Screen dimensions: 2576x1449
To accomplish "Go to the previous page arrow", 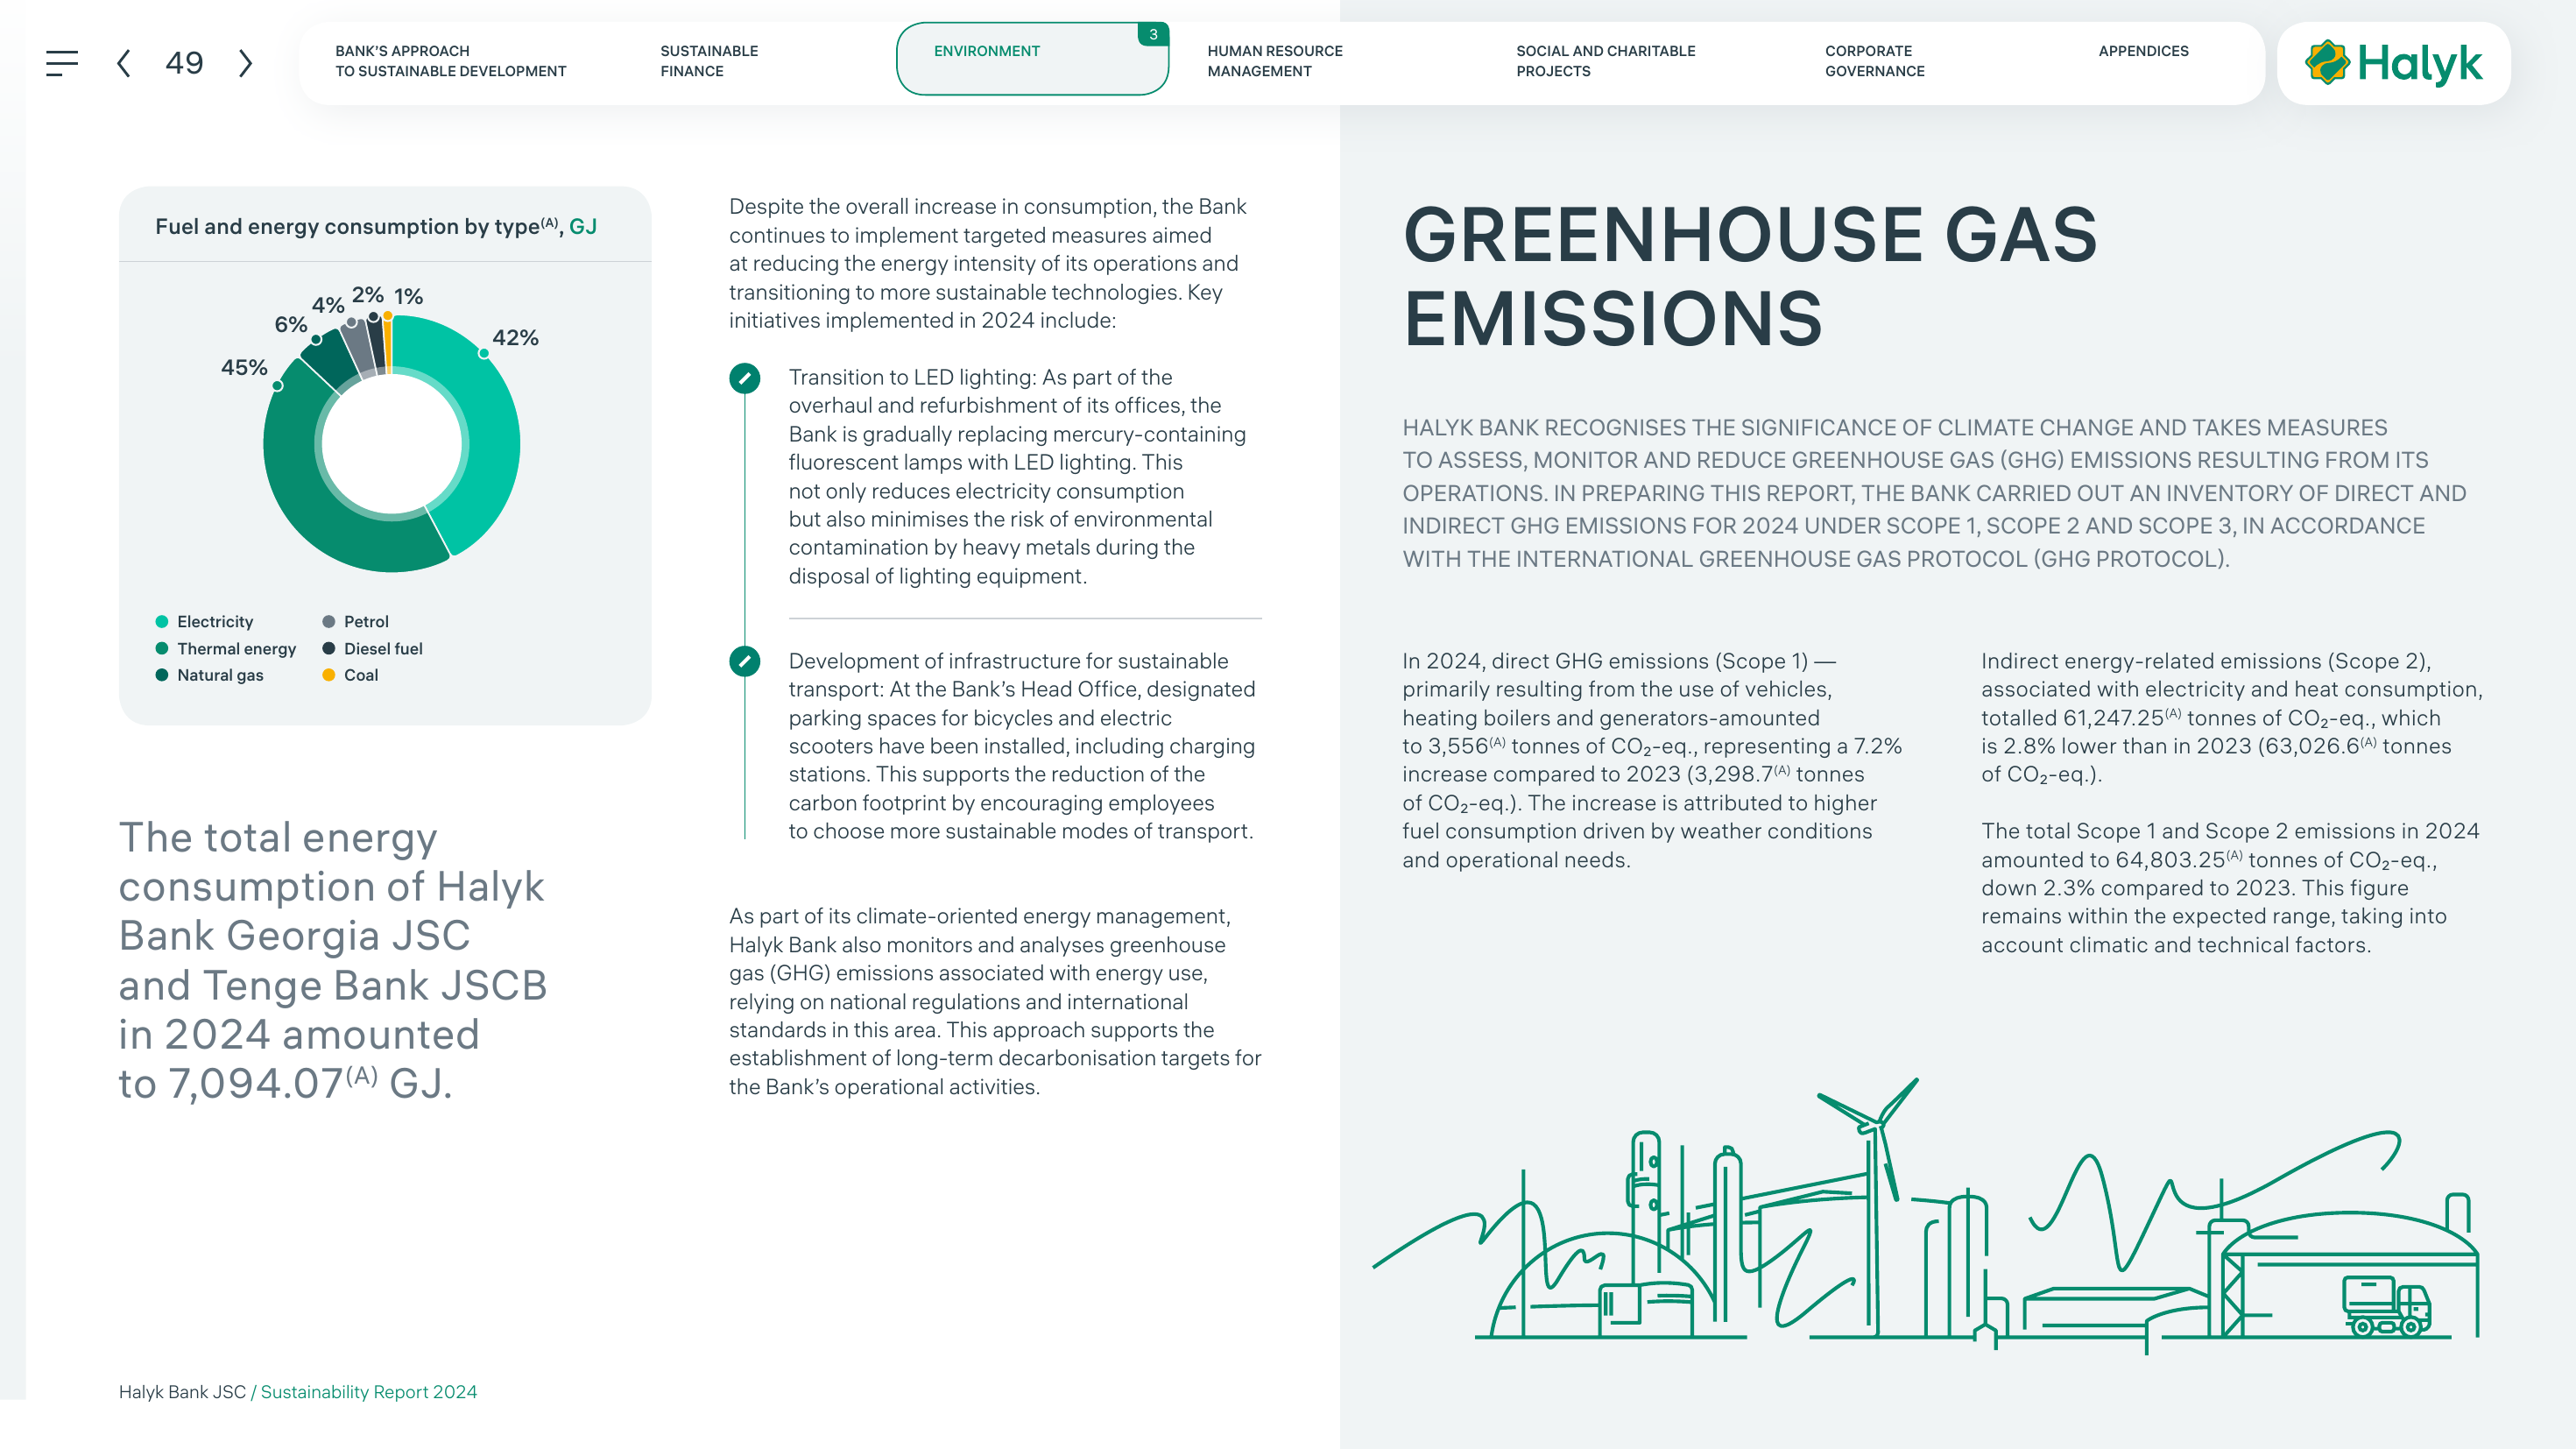I will [123, 63].
